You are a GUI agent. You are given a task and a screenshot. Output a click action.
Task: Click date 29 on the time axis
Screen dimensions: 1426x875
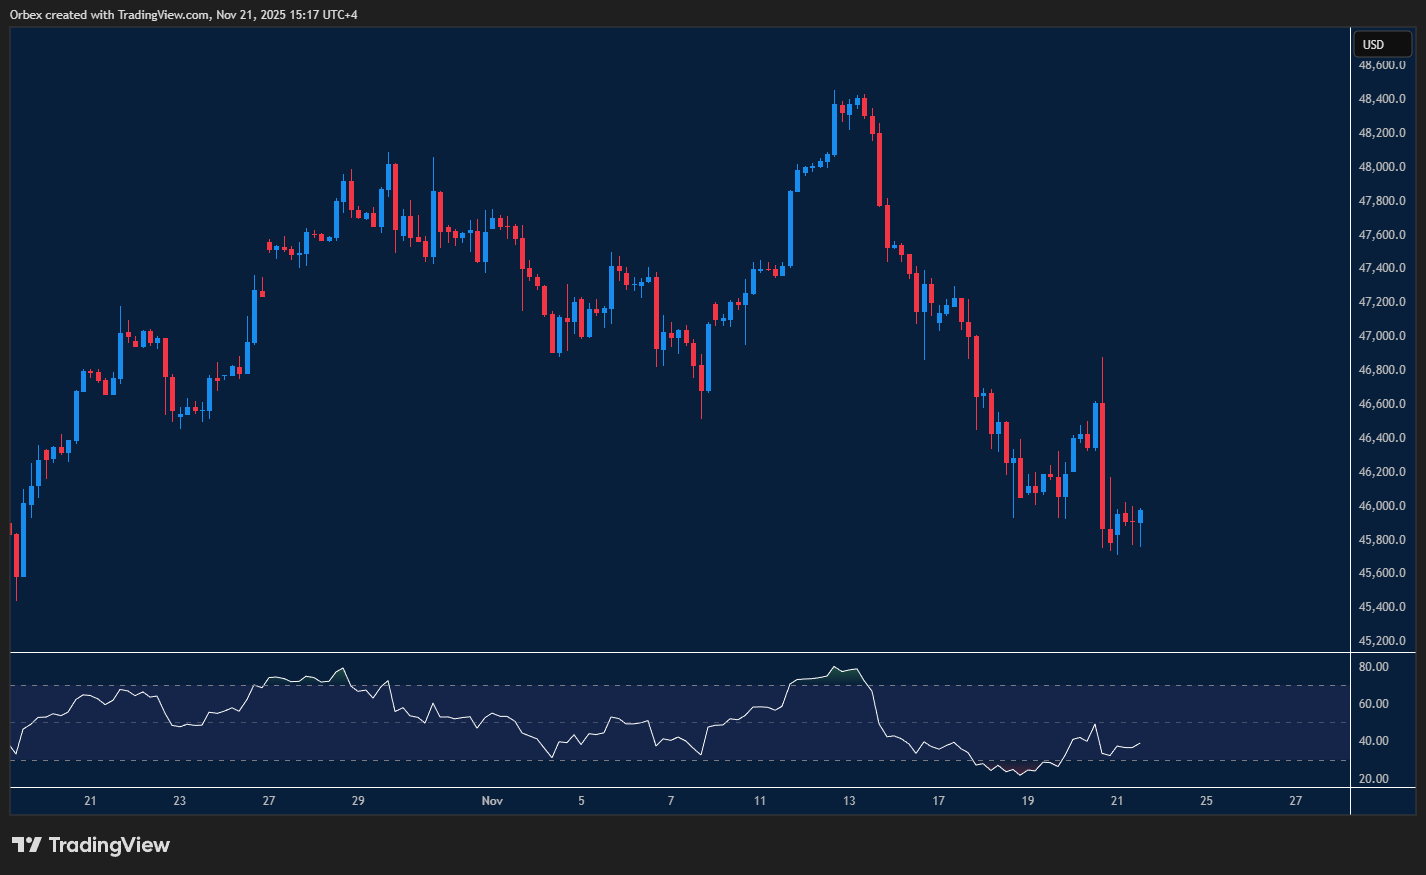[x=358, y=801]
